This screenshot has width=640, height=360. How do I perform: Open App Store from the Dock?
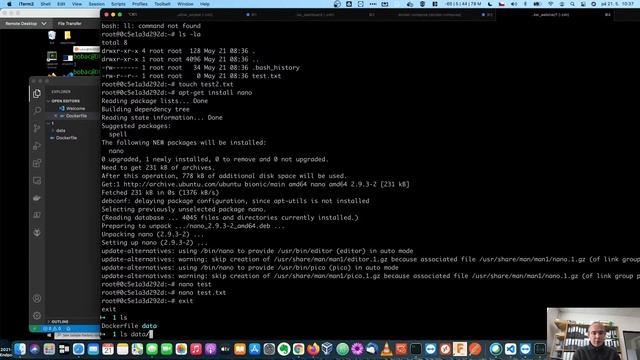click(x=255, y=349)
